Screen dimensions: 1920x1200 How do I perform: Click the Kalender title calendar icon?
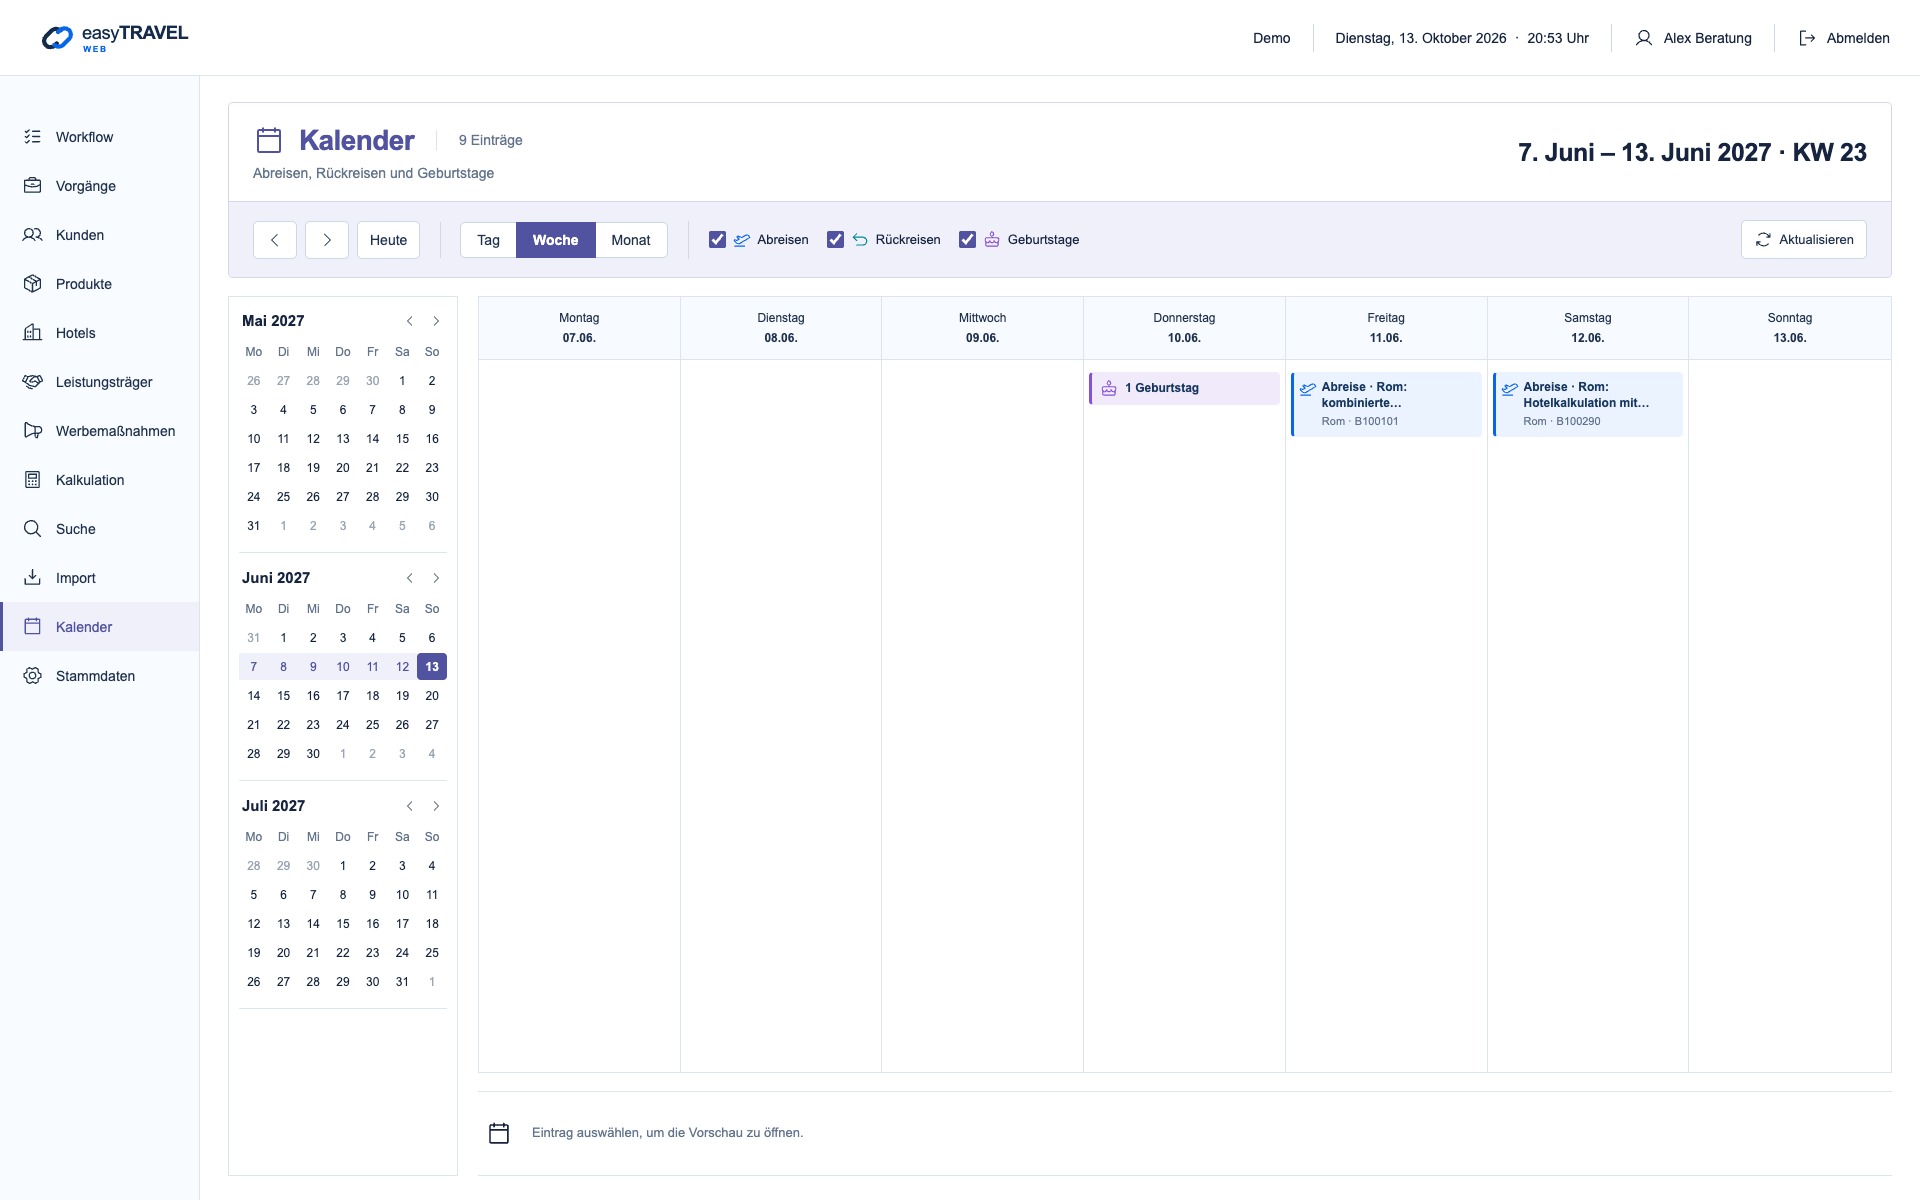pyautogui.click(x=269, y=140)
